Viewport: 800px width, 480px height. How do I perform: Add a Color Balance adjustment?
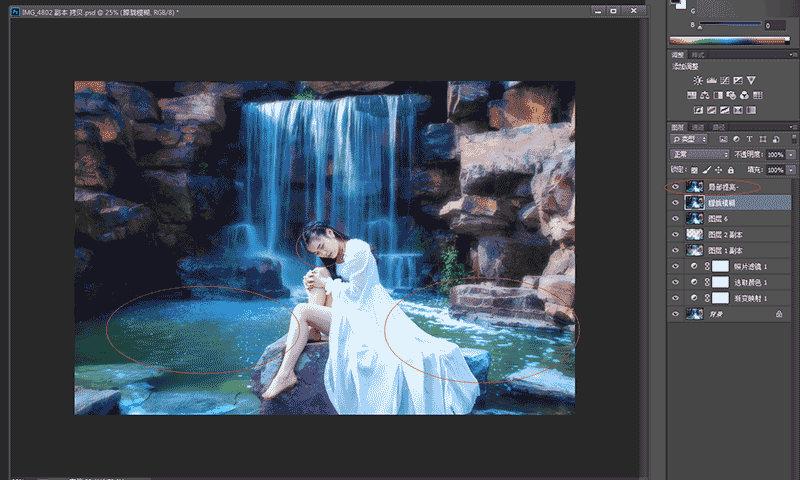[x=704, y=94]
